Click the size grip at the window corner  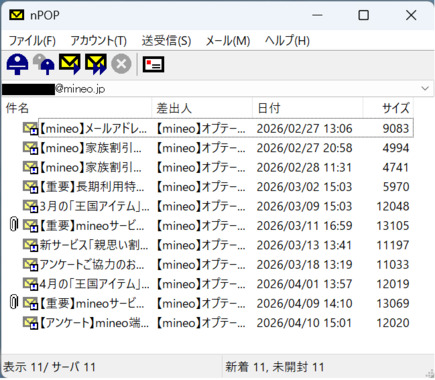[x=429, y=374]
